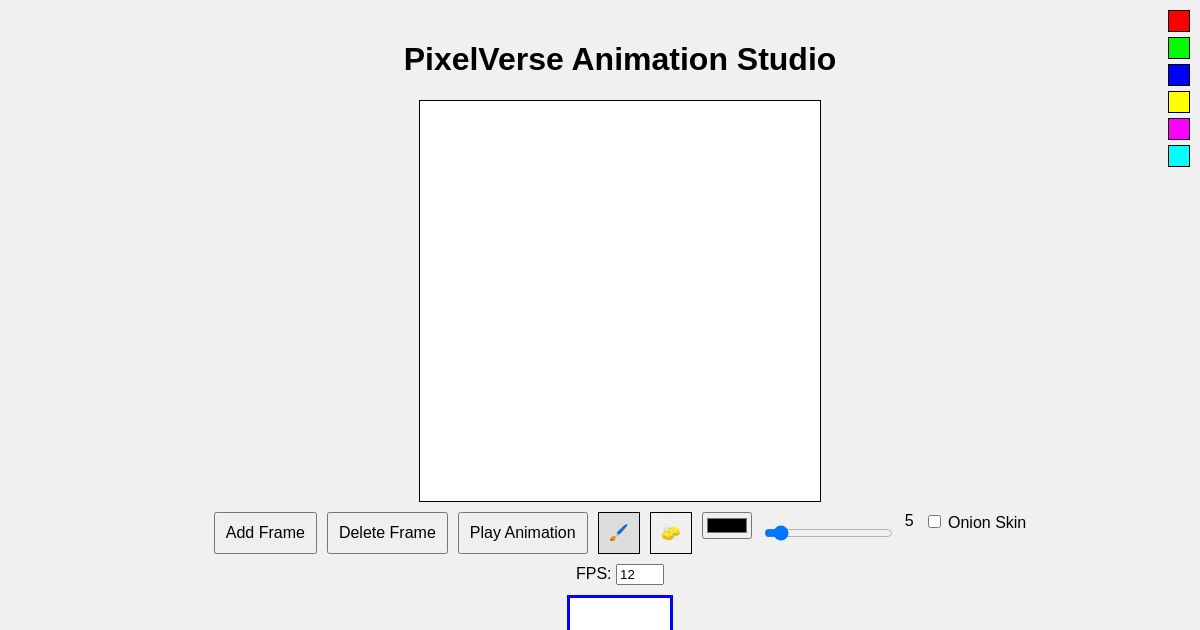Screen dimensions: 1200x630
Task: Pick the yellow color swatch
Action: pos(1179,102)
